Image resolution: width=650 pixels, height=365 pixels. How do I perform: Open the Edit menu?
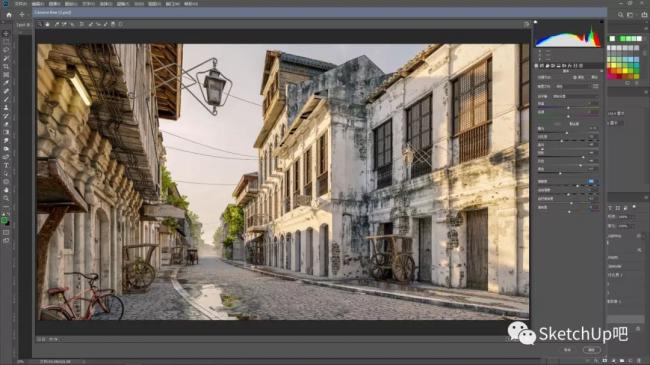(x=37, y=4)
